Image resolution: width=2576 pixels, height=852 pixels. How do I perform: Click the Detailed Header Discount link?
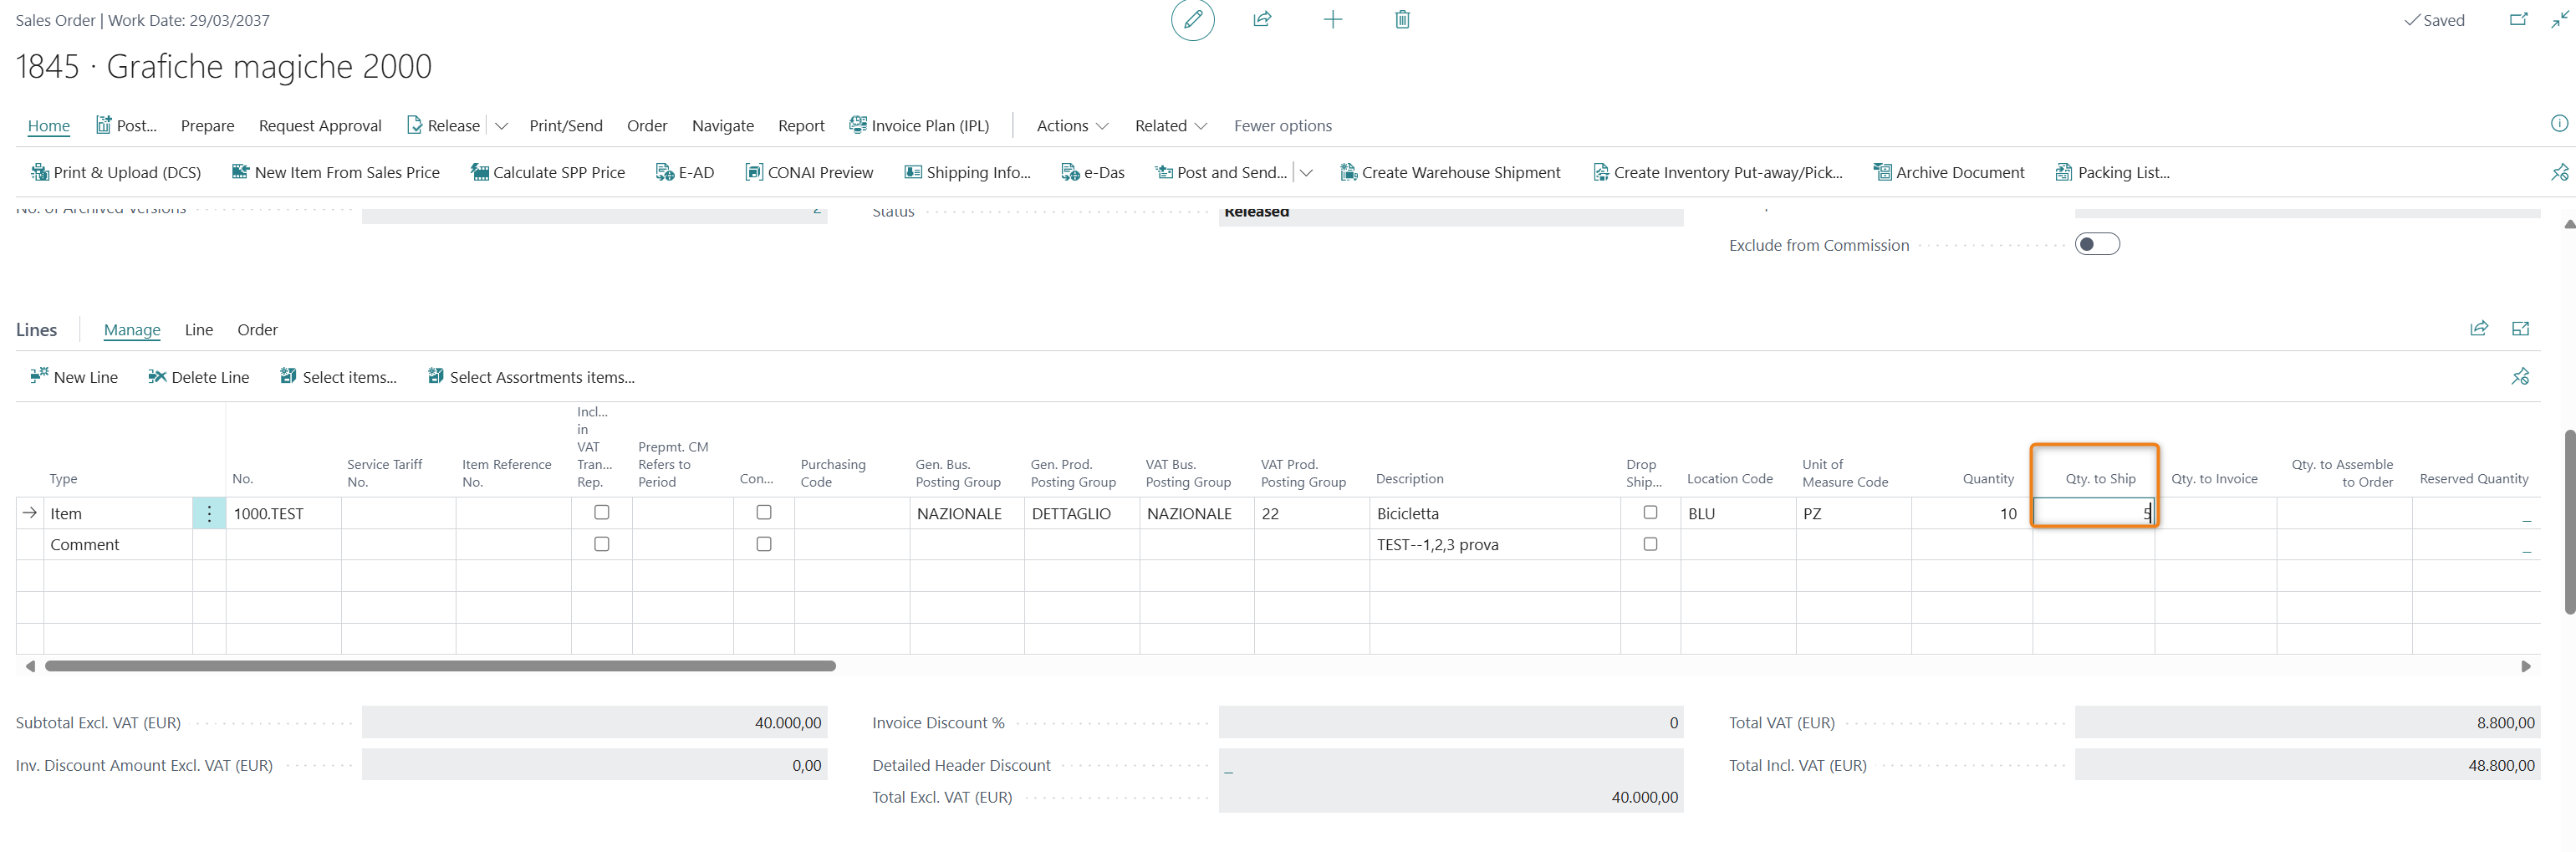1228,765
